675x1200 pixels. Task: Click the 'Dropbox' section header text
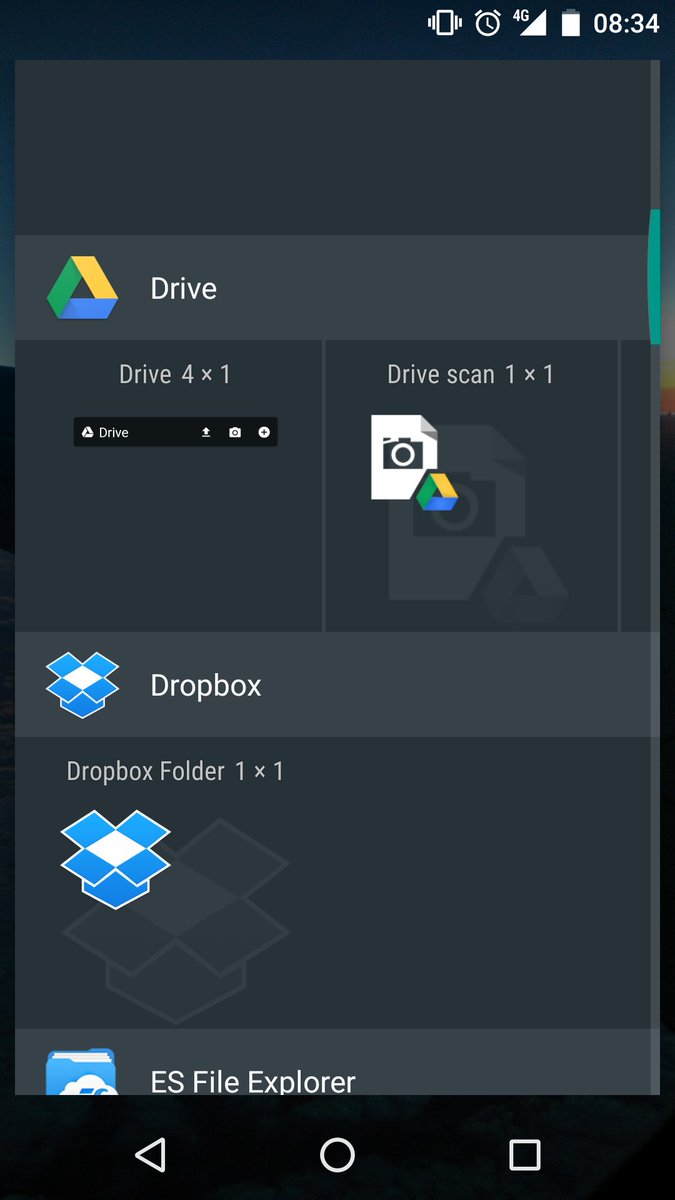[206, 686]
